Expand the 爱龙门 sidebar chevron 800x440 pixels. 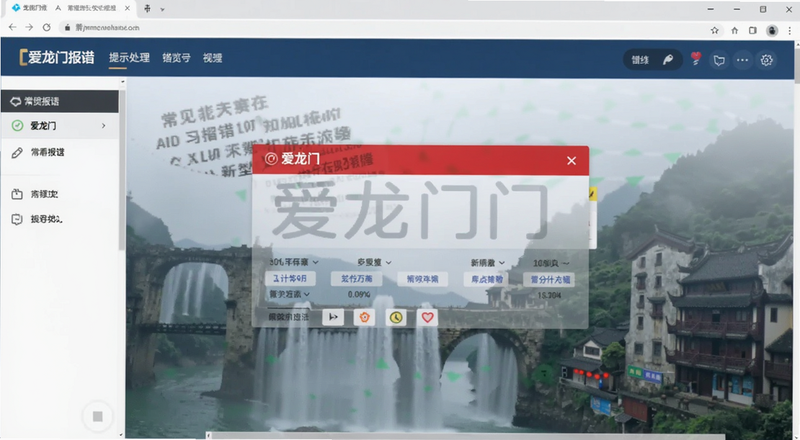point(104,126)
